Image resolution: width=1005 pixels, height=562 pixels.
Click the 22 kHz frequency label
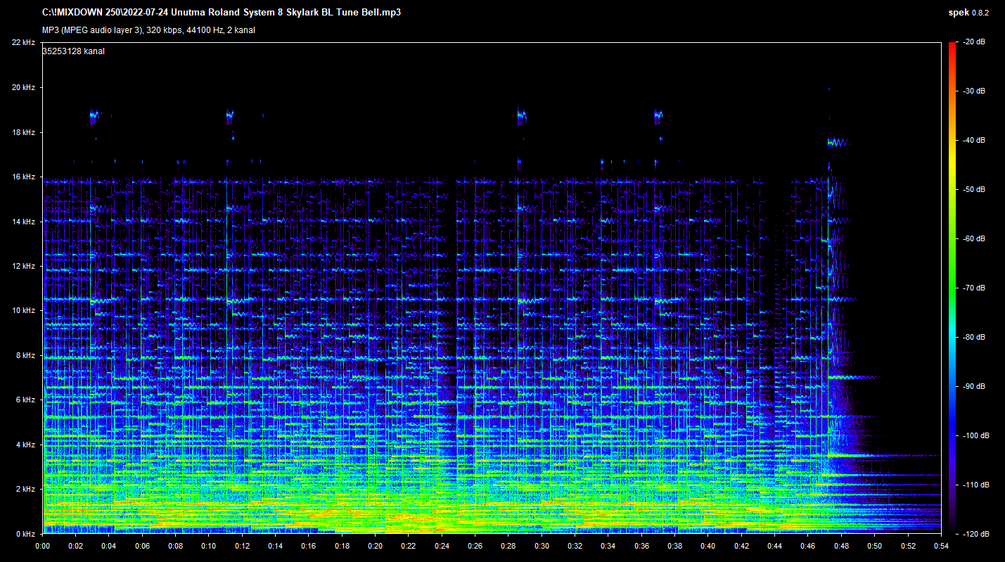point(24,42)
